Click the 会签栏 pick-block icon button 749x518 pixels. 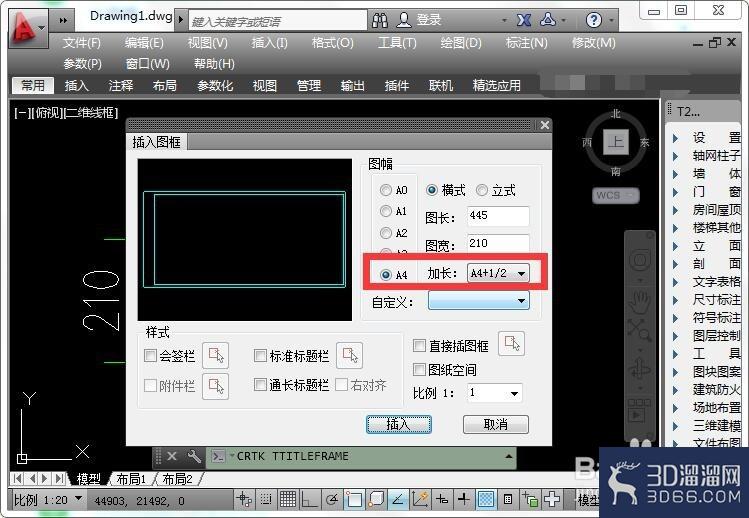215,356
